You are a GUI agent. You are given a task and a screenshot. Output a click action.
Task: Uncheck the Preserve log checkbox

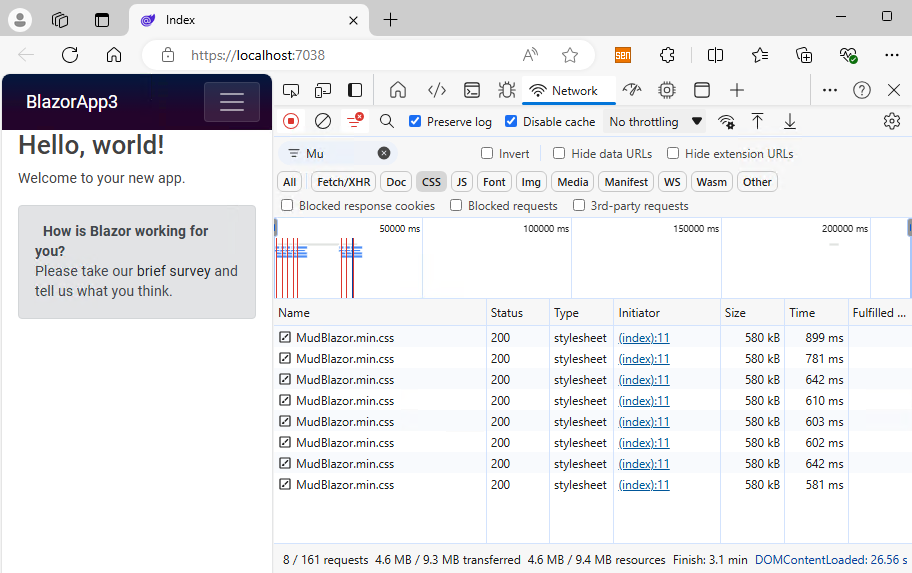(x=415, y=122)
